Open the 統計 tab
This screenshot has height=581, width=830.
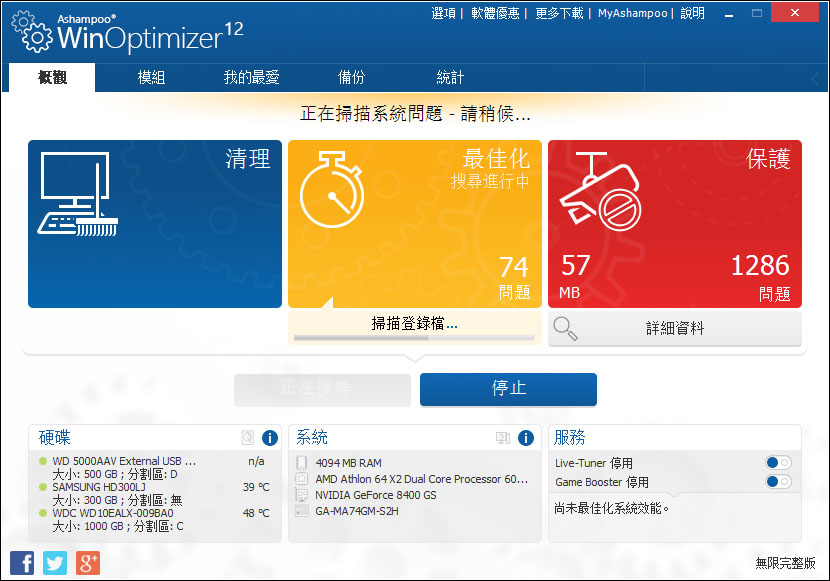450,77
